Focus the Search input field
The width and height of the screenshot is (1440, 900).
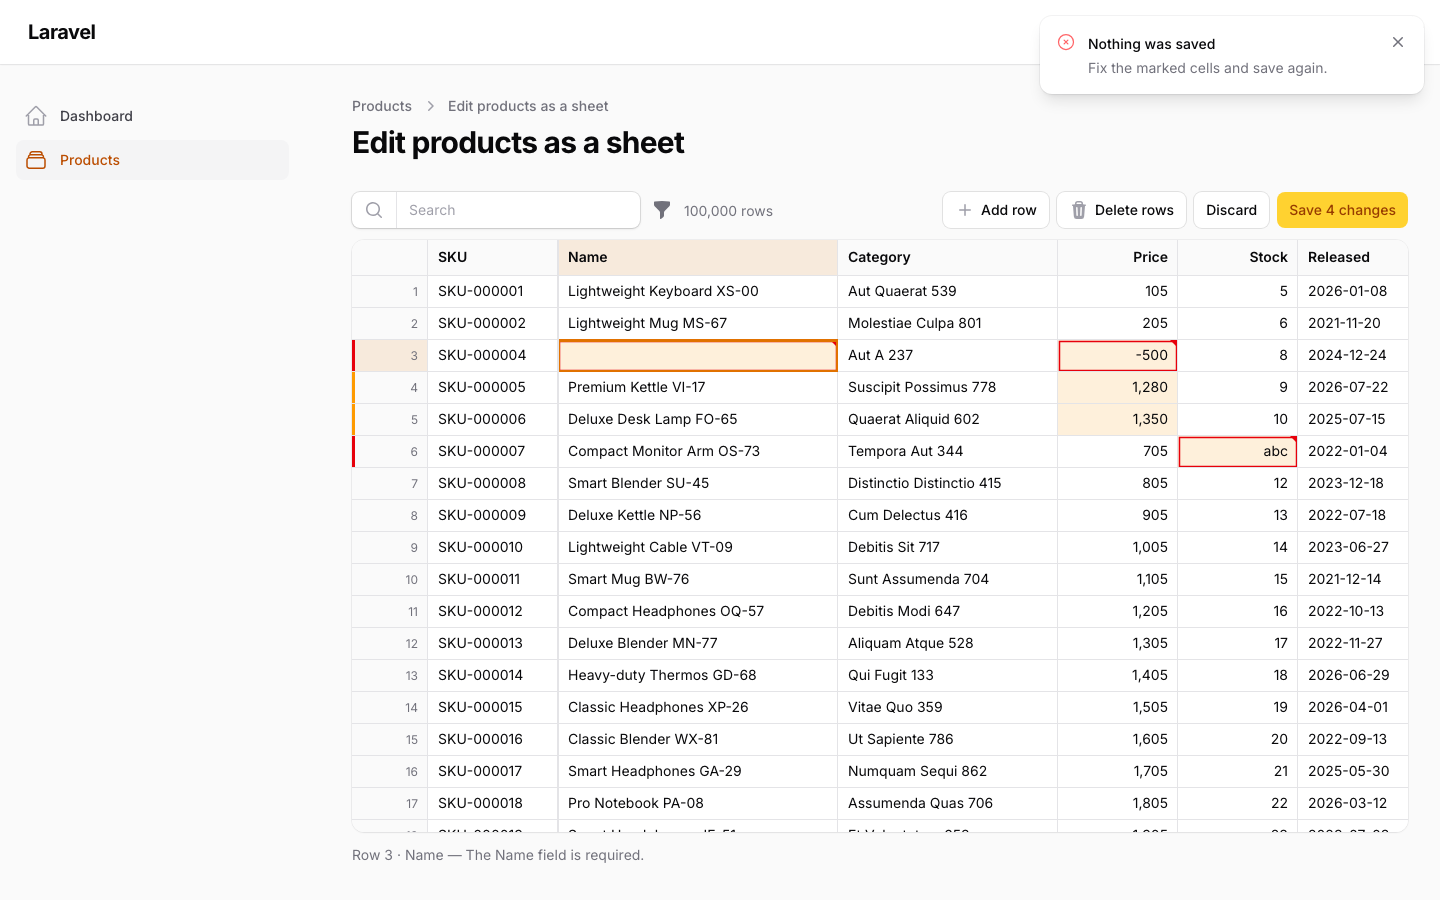pos(518,210)
